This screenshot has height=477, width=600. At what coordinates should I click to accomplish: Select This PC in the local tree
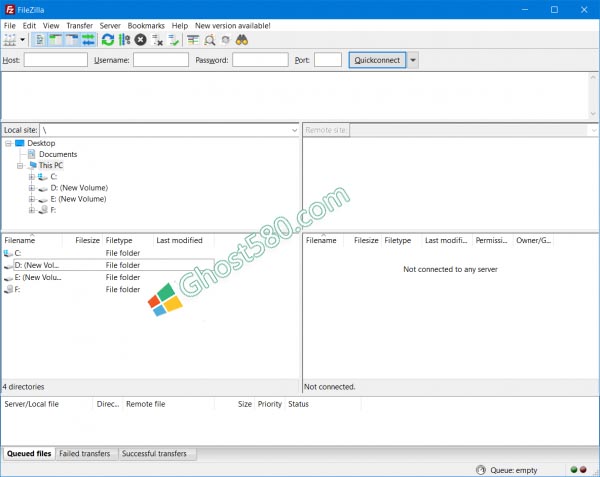pyautogui.click(x=51, y=165)
